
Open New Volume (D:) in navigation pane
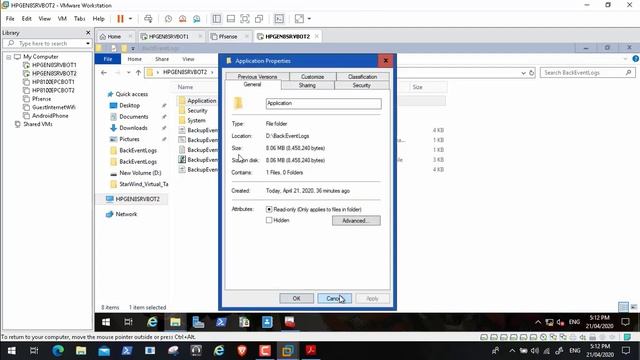coord(140,173)
